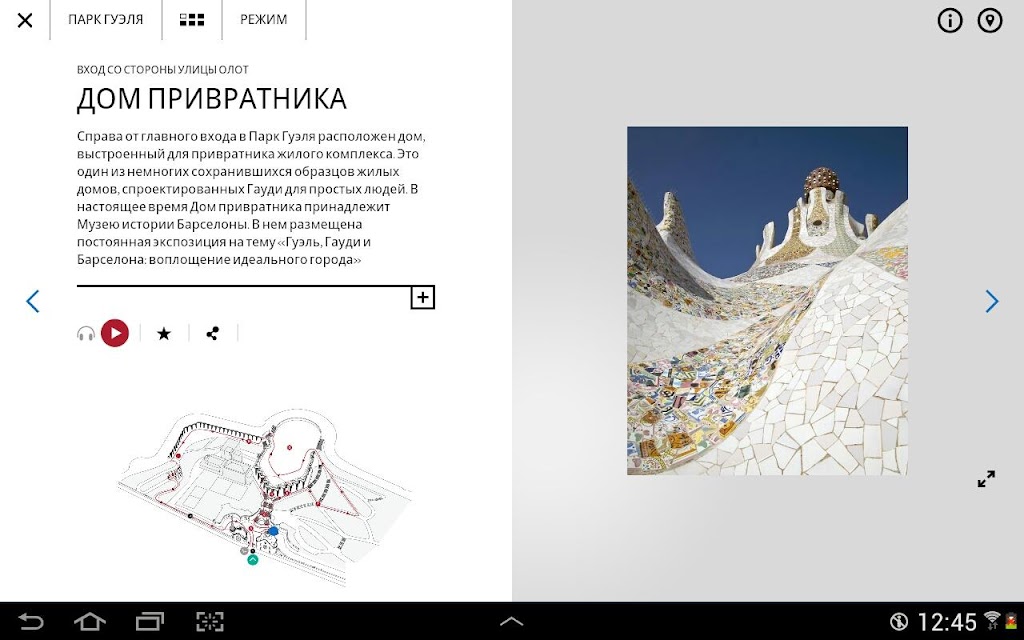Tap the green entrance chevron marker on map
The width and height of the screenshot is (1024, 640).
[x=253, y=560]
